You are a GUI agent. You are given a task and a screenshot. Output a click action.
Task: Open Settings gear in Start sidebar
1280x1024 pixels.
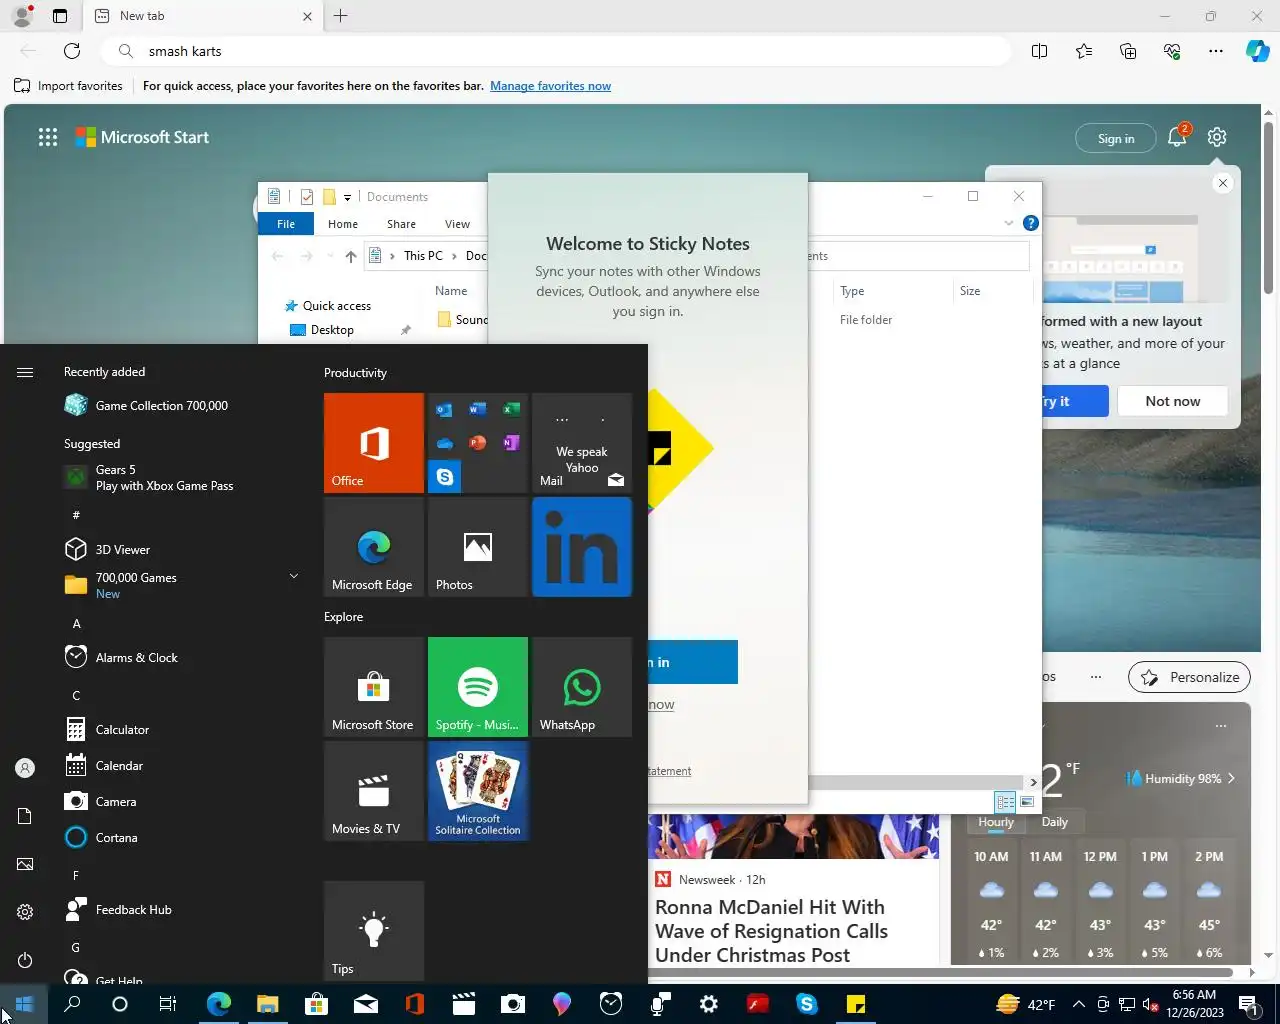25,912
